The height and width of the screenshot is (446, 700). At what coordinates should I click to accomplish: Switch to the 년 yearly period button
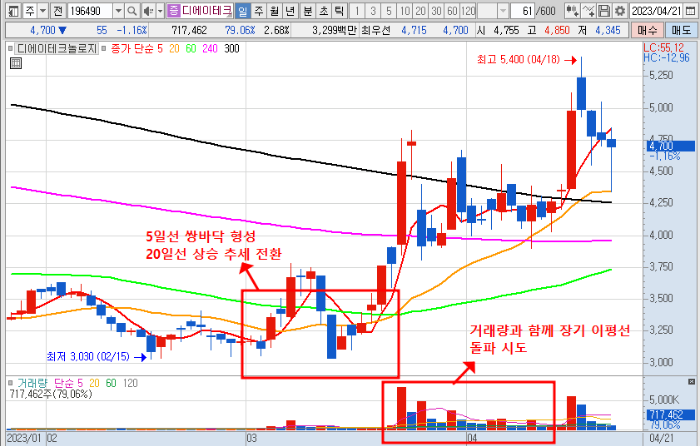[x=291, y=11]
